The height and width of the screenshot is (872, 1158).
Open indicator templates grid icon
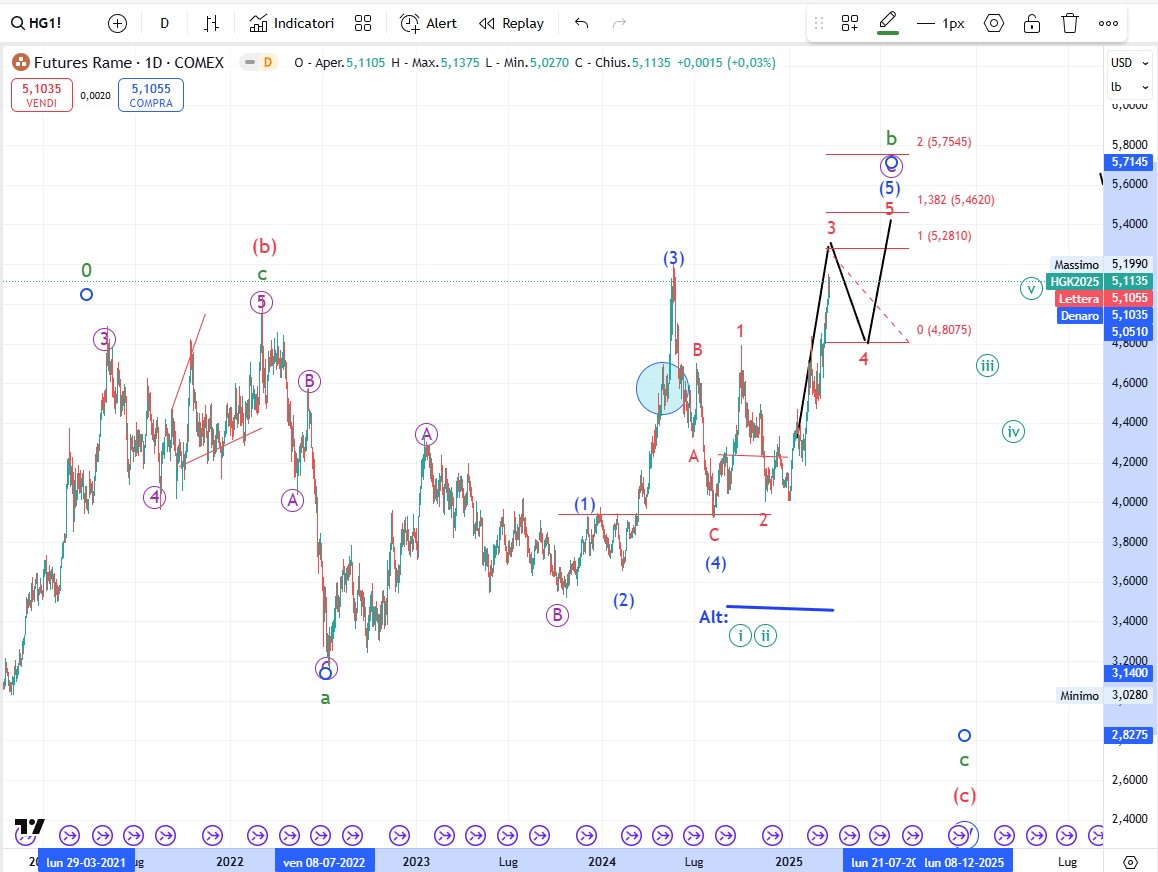[x=363, y=24]
